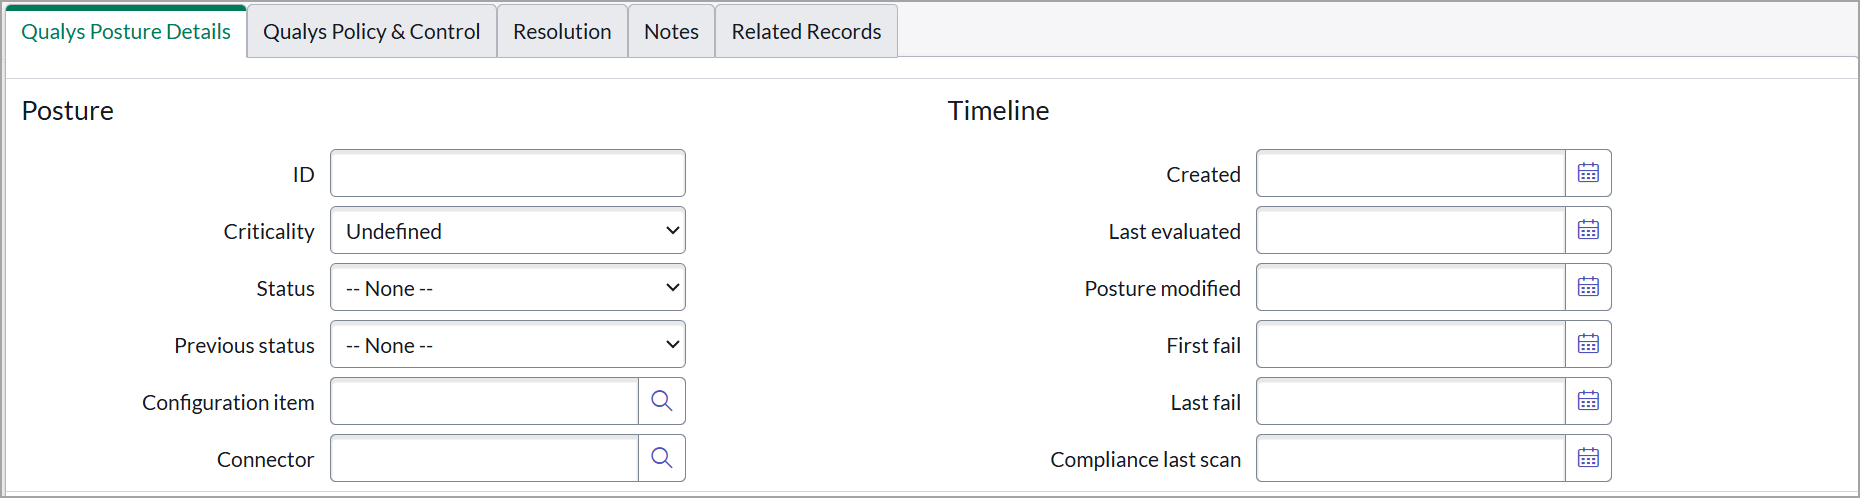
Task: Select the Qualys Posture Details tab
Action: (x=126, y=32)
